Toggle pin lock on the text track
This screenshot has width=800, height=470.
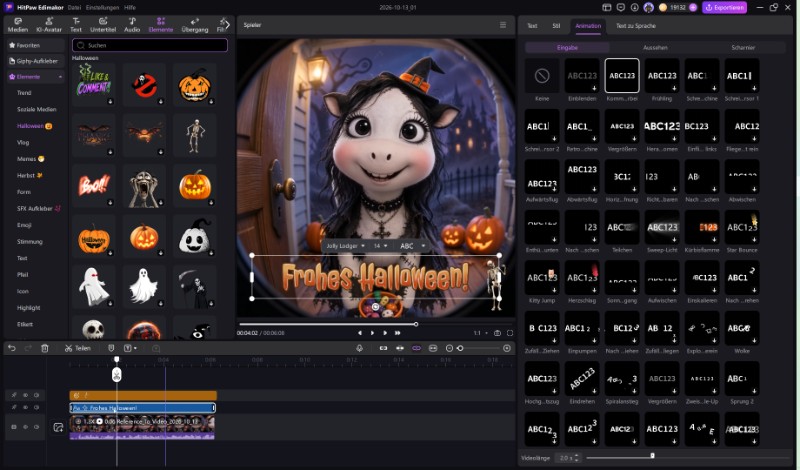14,407
